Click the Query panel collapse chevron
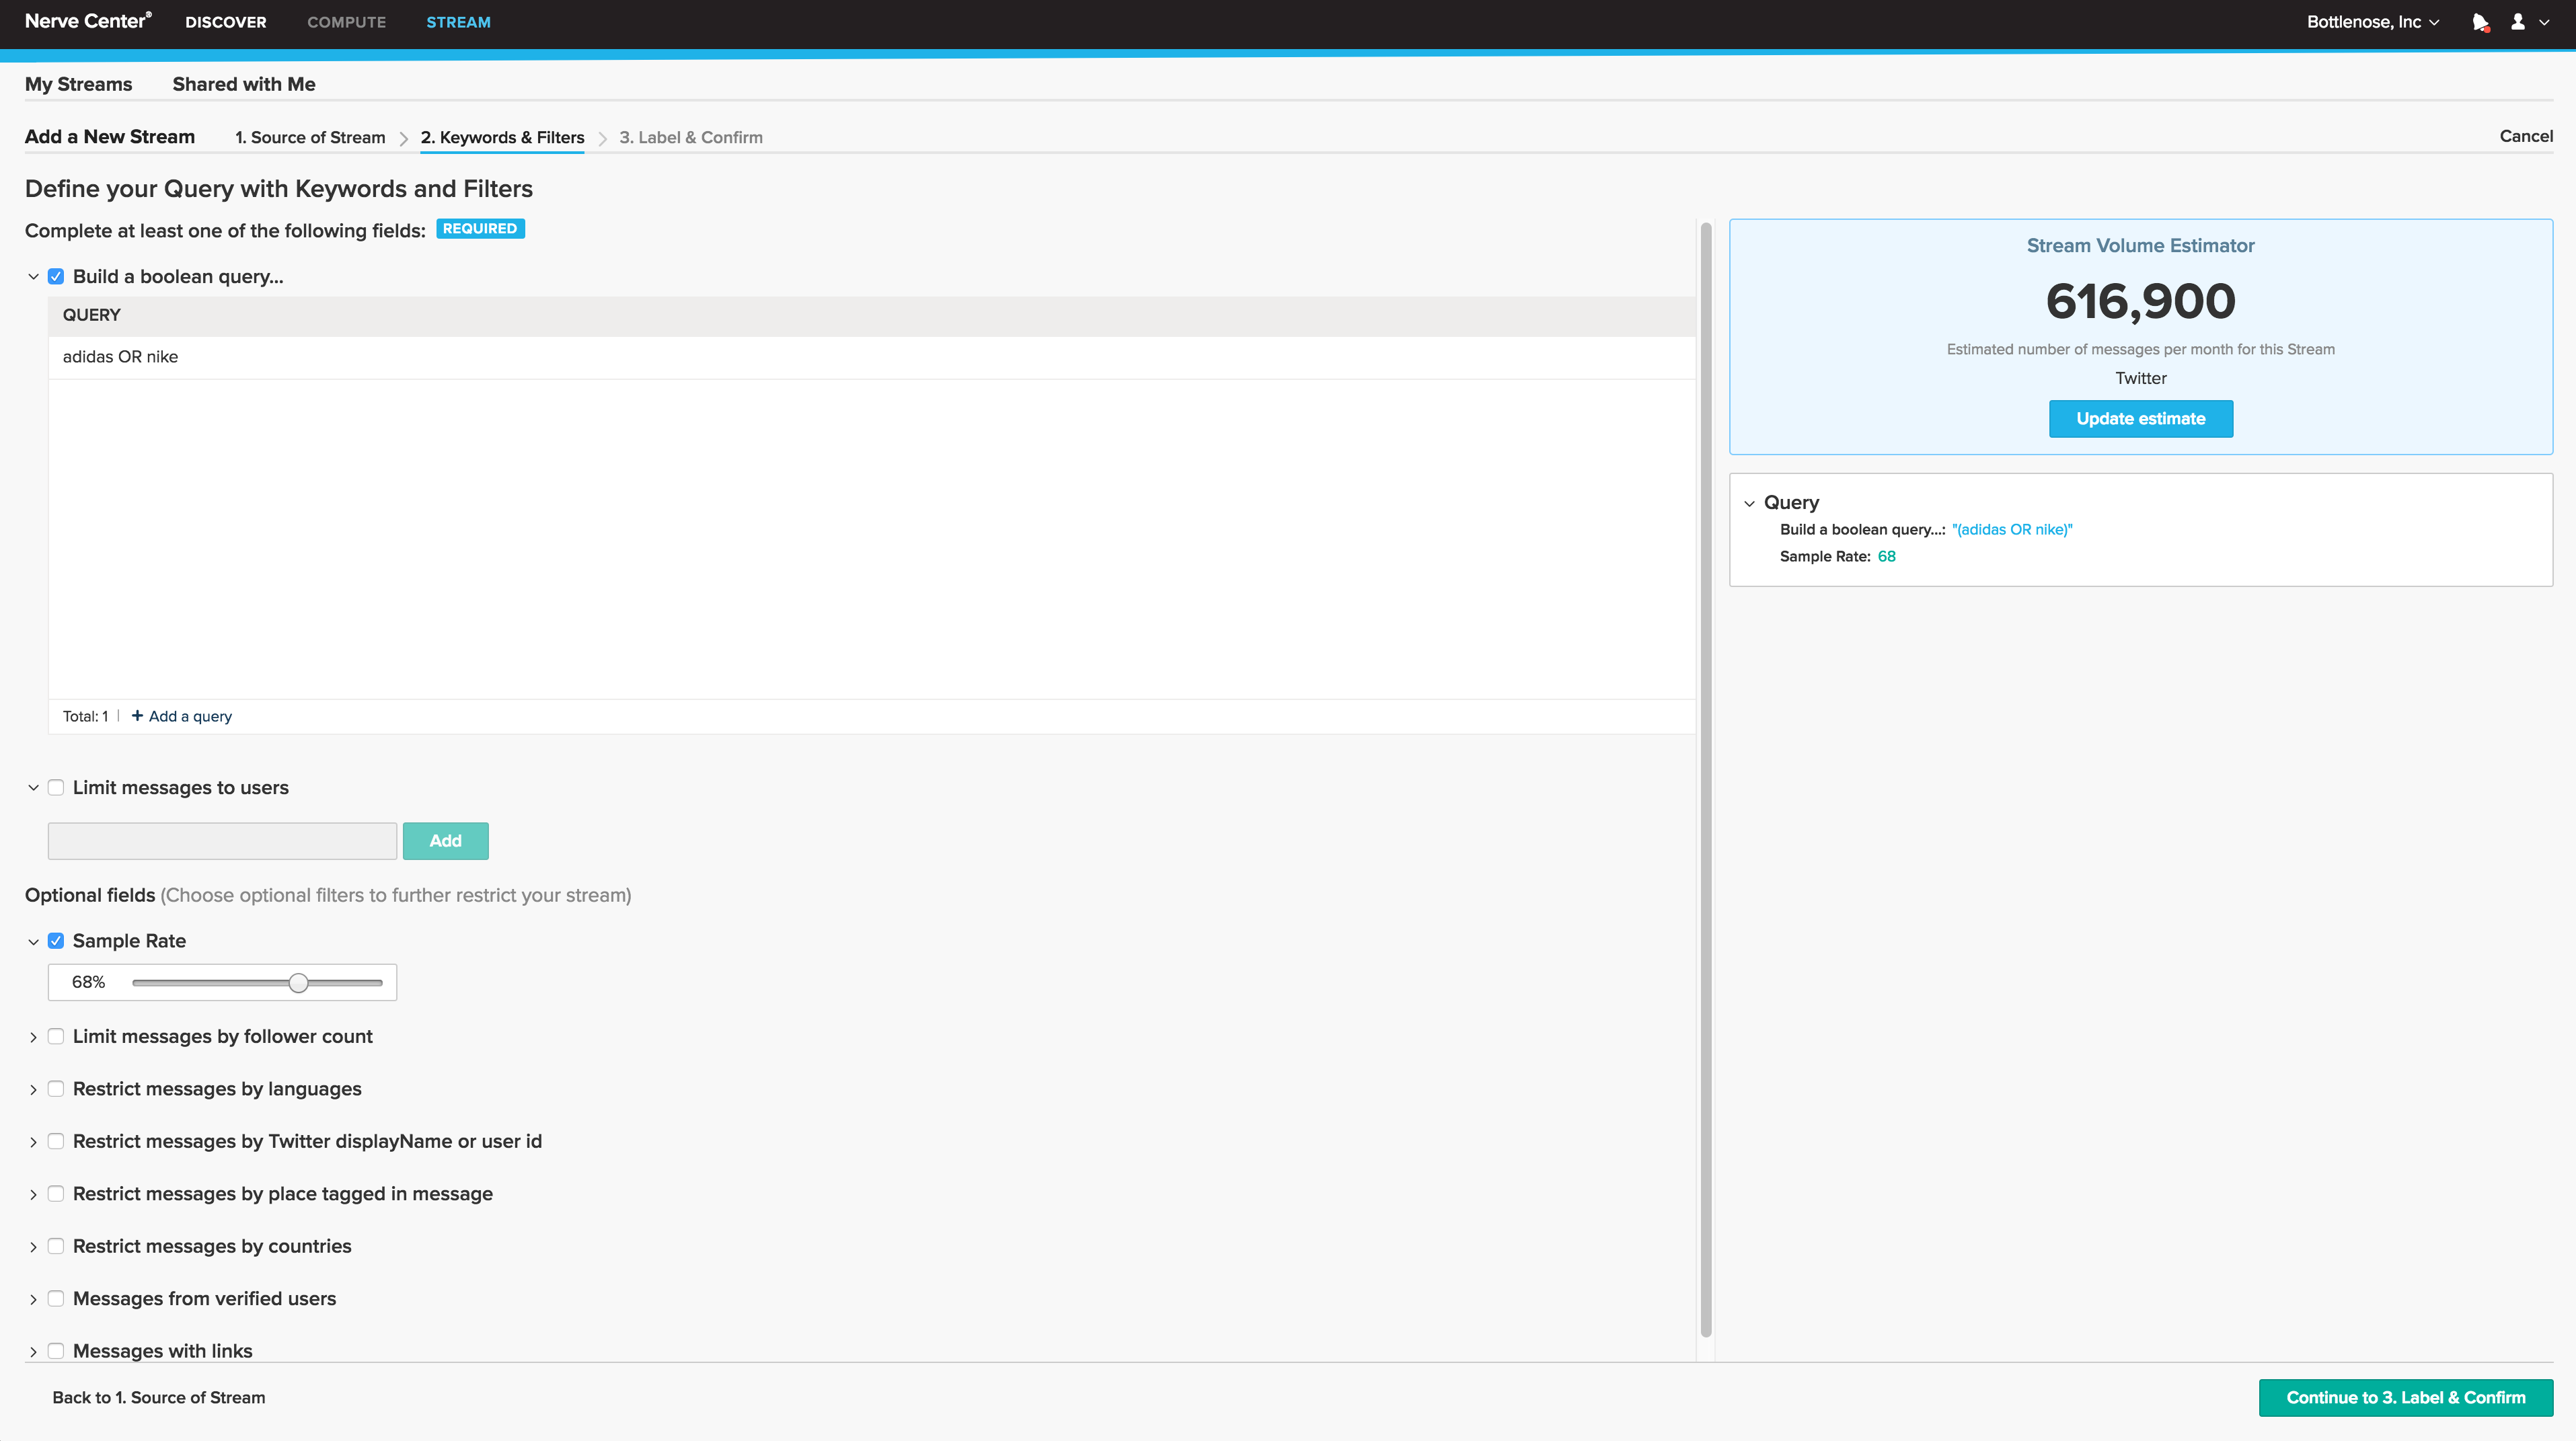The height and width of the screenshot is (1441, 2576). pos(1750,502)
